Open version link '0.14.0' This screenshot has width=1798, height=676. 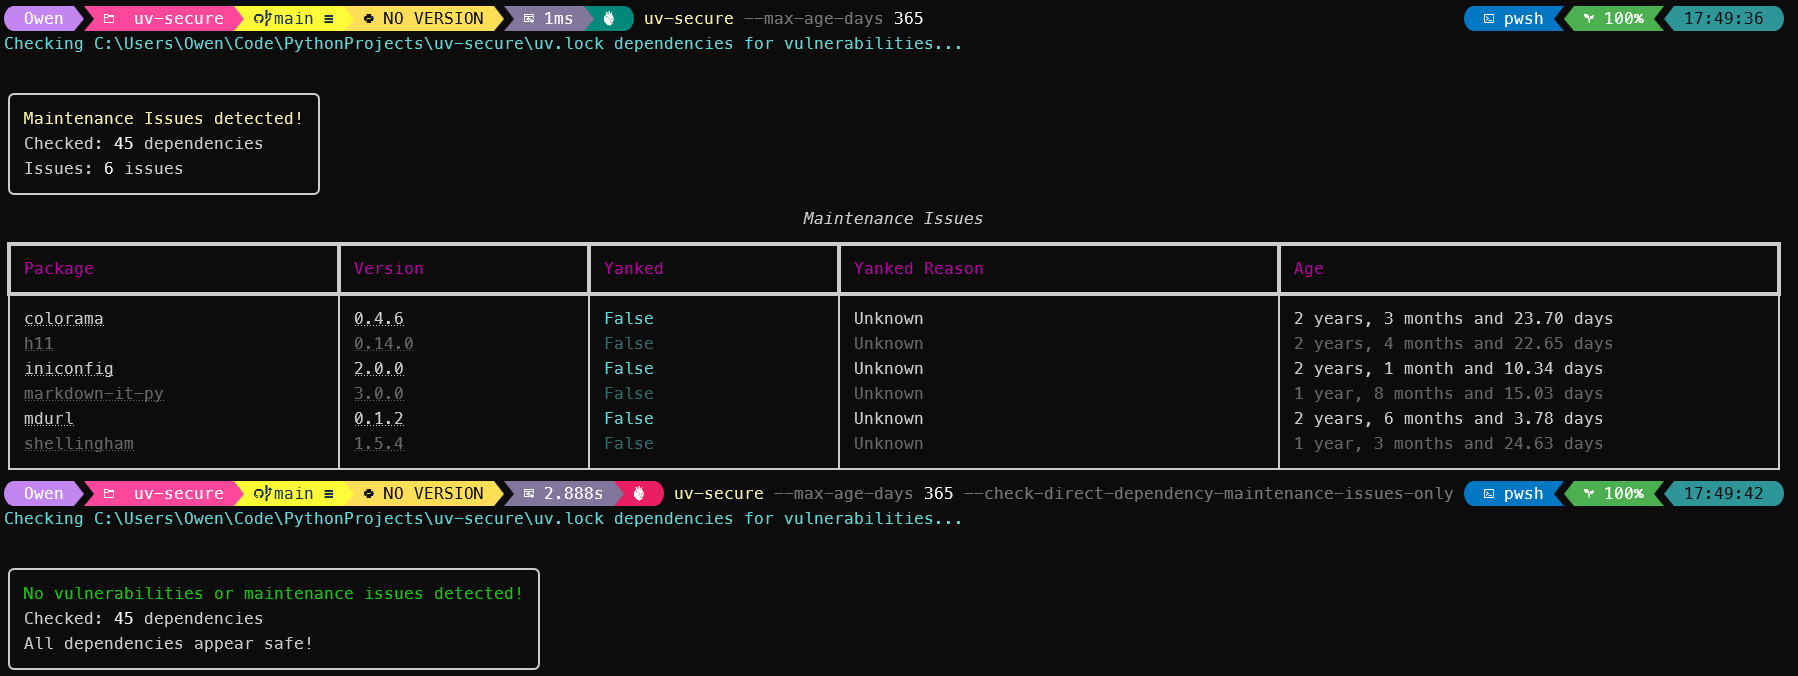[x=384, y=344]
